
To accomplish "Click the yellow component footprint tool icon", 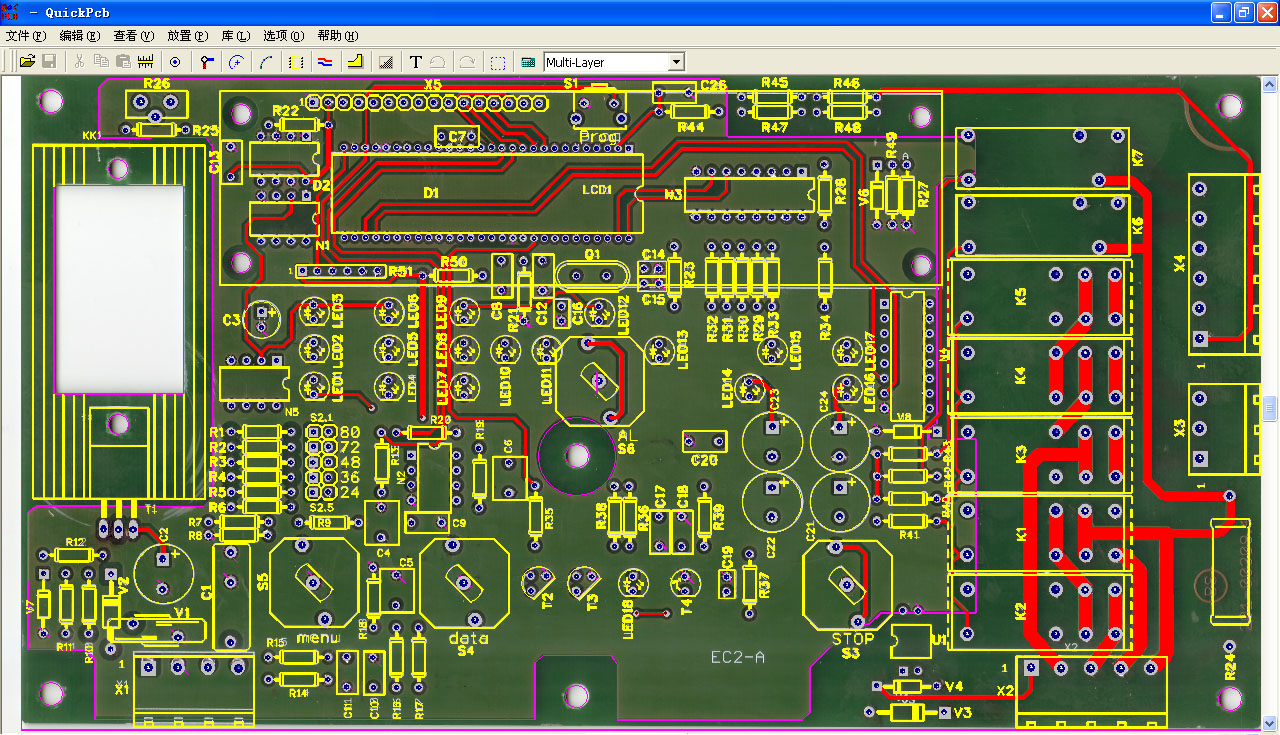I will click(295, 62).
